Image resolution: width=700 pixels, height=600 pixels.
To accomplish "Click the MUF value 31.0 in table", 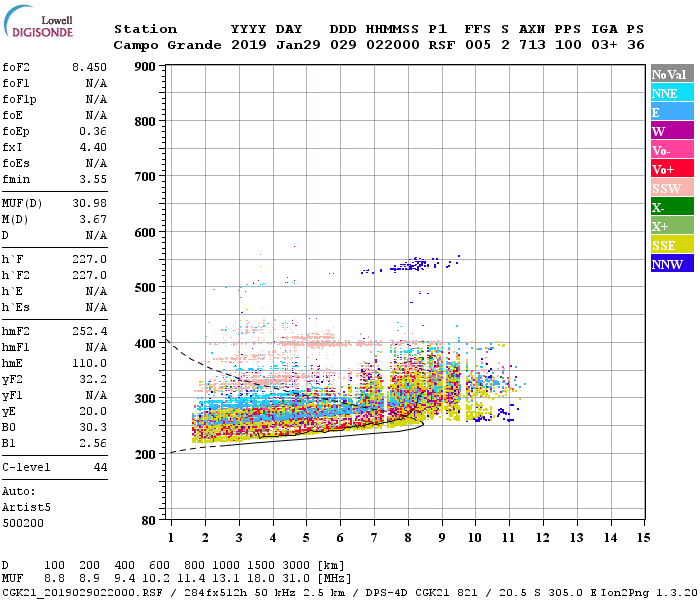I will pyautogui.click(x=296, y=579).
